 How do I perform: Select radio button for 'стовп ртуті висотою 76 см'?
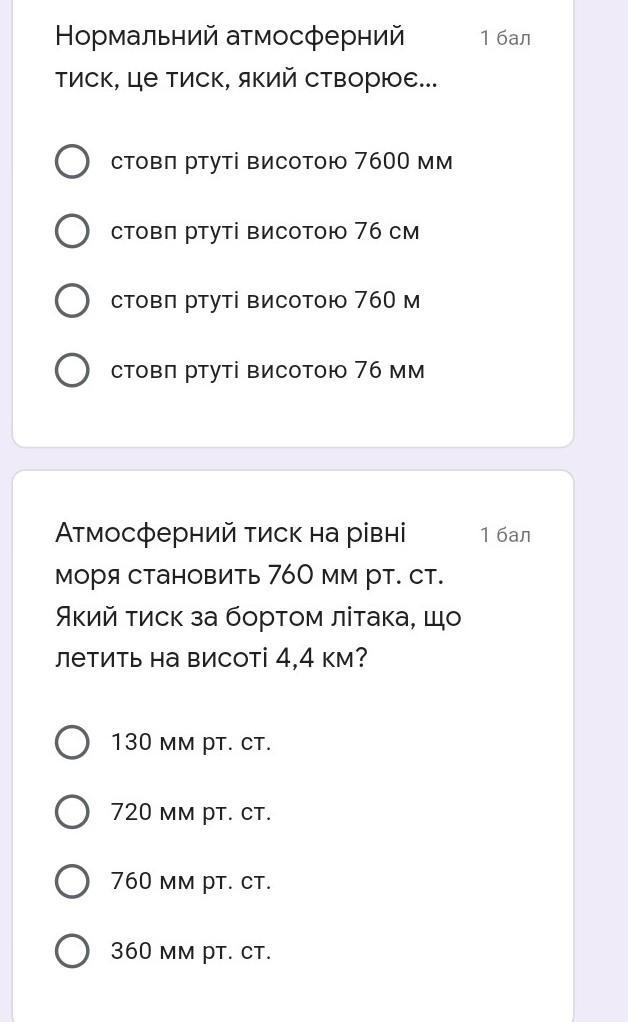tap(72, 231)
